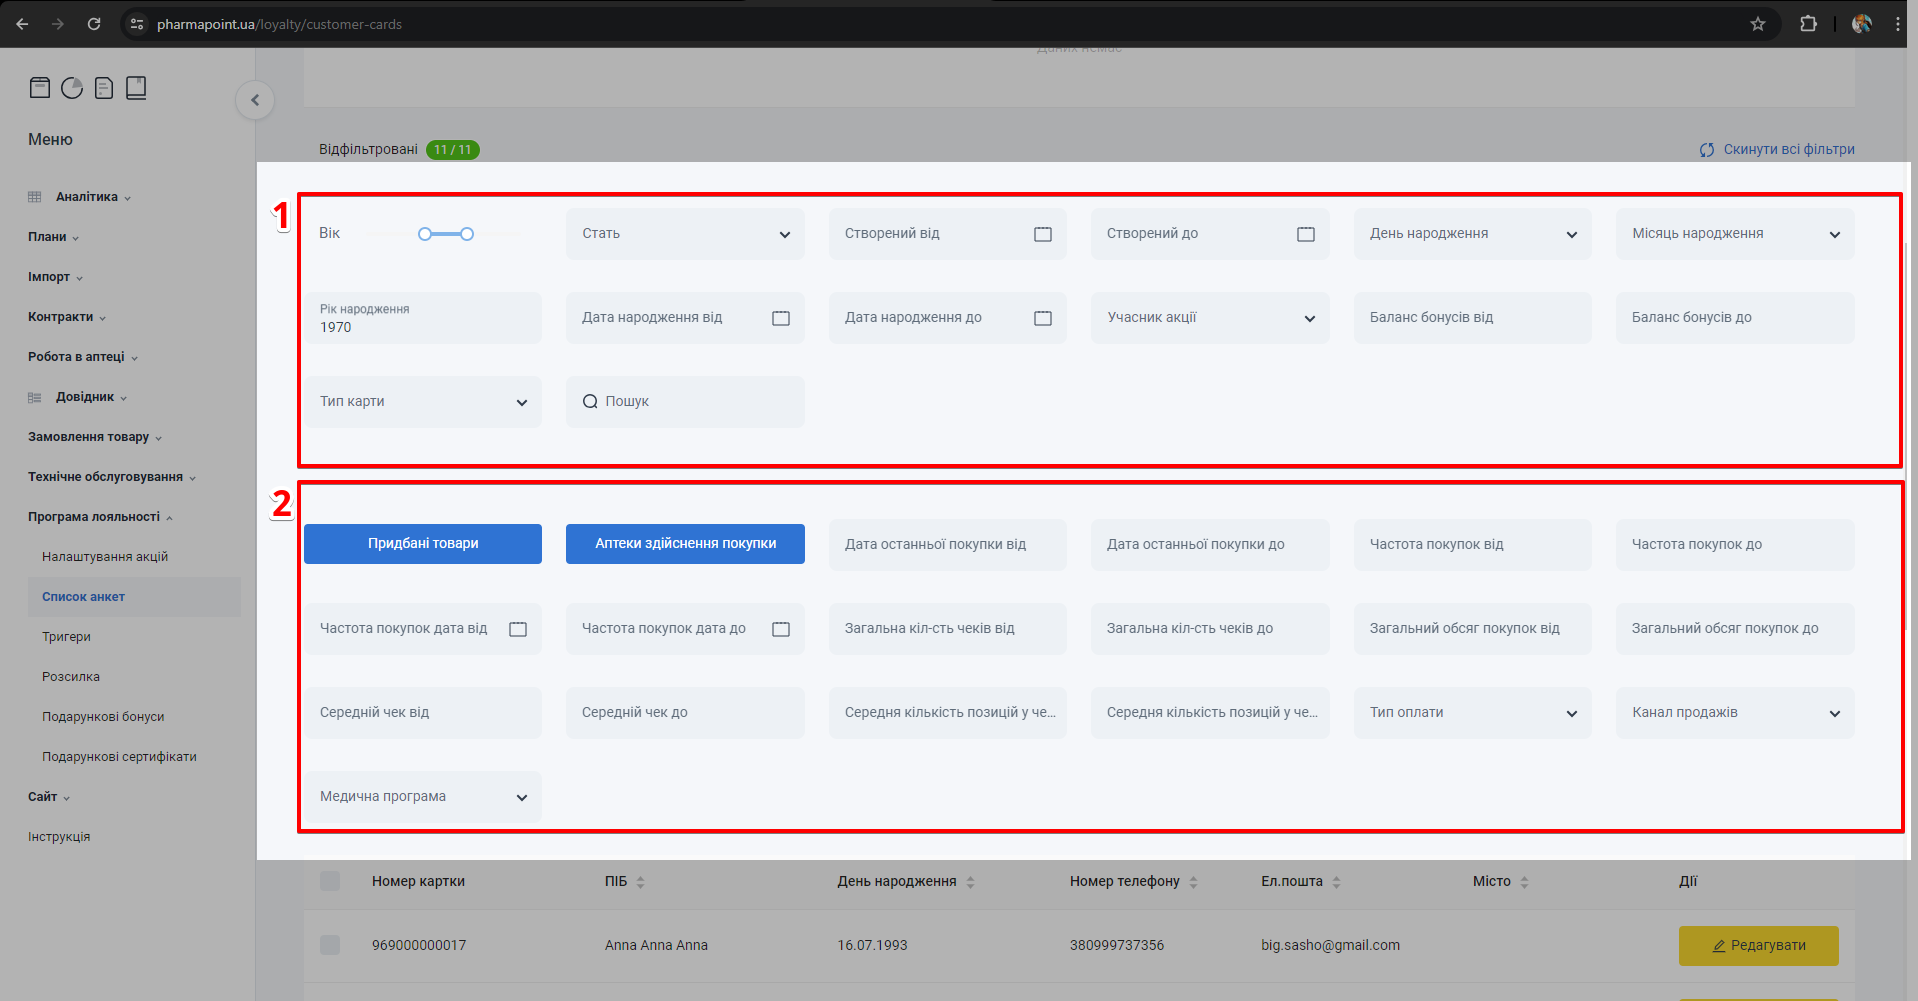The image size is (1918, 1001).
Task: Reset filters via Скинути всі фільтри
Action: pyautogui.click(x=1777, y=150)
